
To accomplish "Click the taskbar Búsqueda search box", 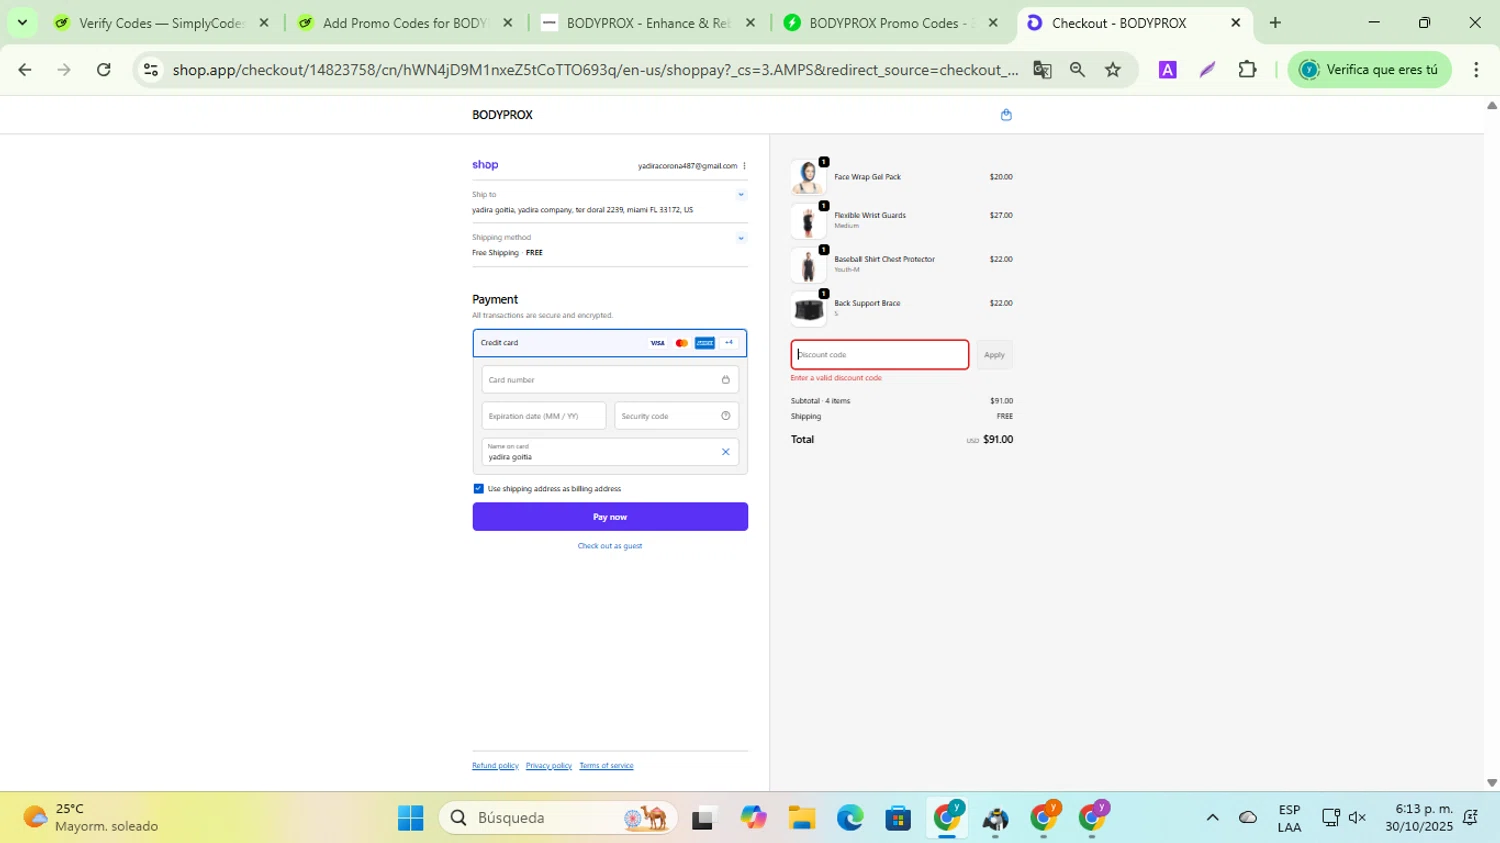I will point(558,818).
